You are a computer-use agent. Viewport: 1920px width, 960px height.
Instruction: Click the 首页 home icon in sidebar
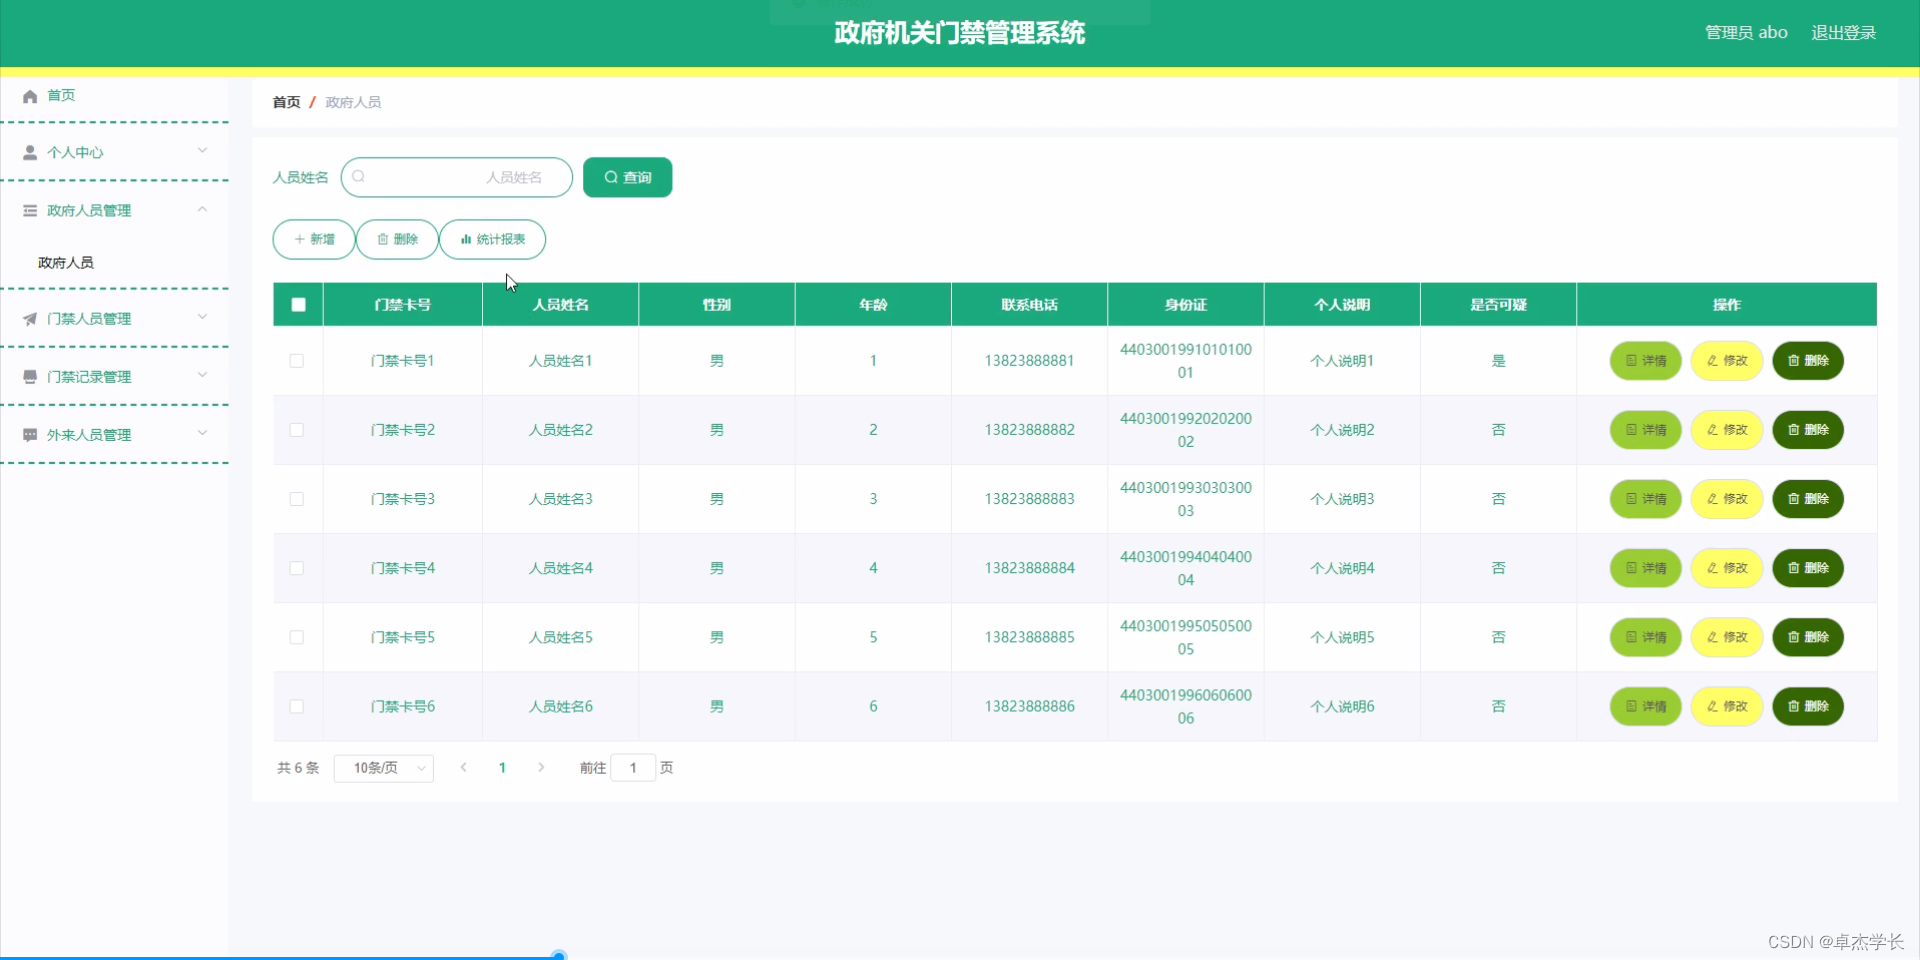29,95
